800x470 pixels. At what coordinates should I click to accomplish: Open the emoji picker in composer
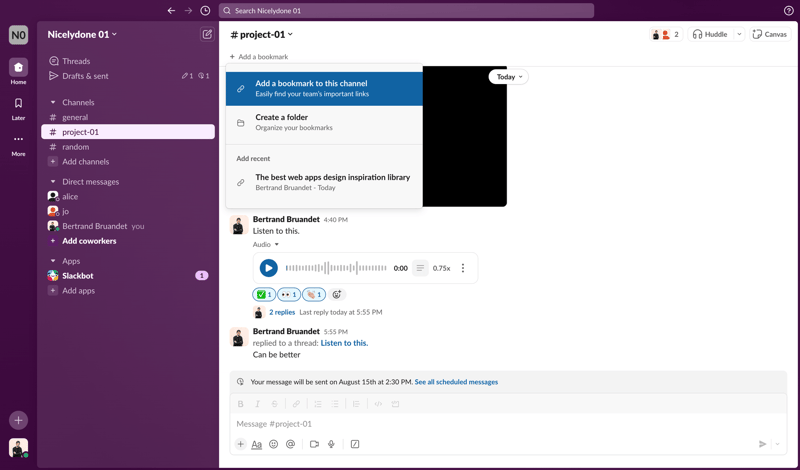pos(273,444)
